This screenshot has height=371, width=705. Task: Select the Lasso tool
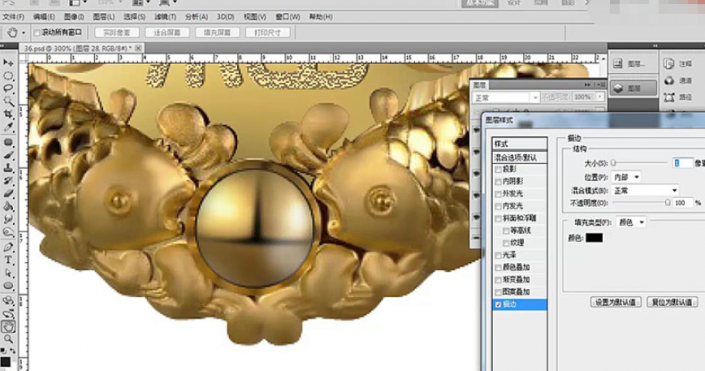[x=8, y=88]
